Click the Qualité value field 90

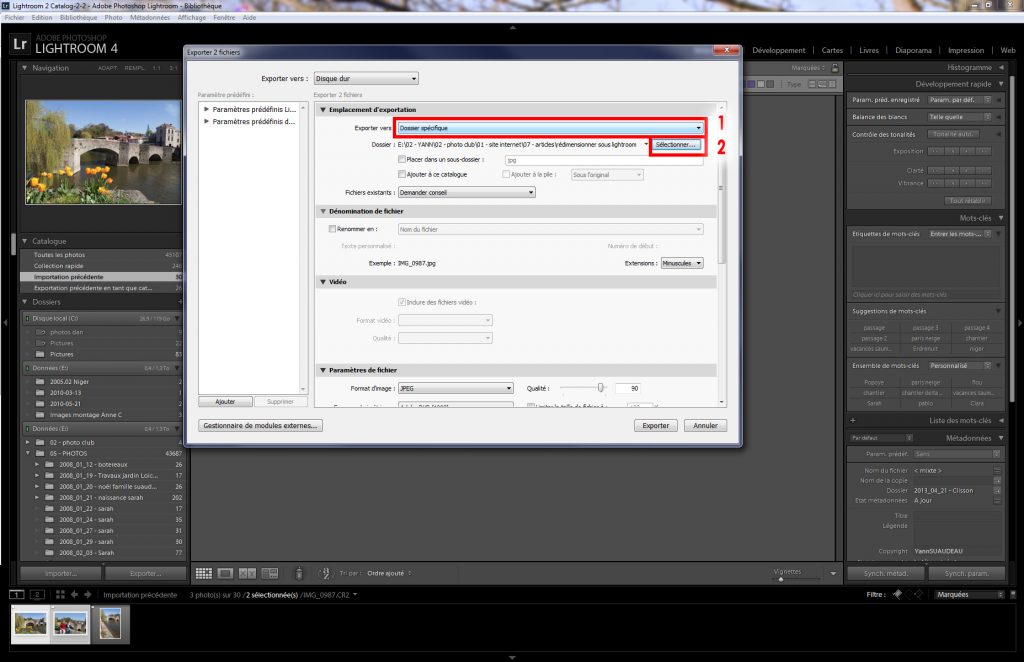pos(628,388)
